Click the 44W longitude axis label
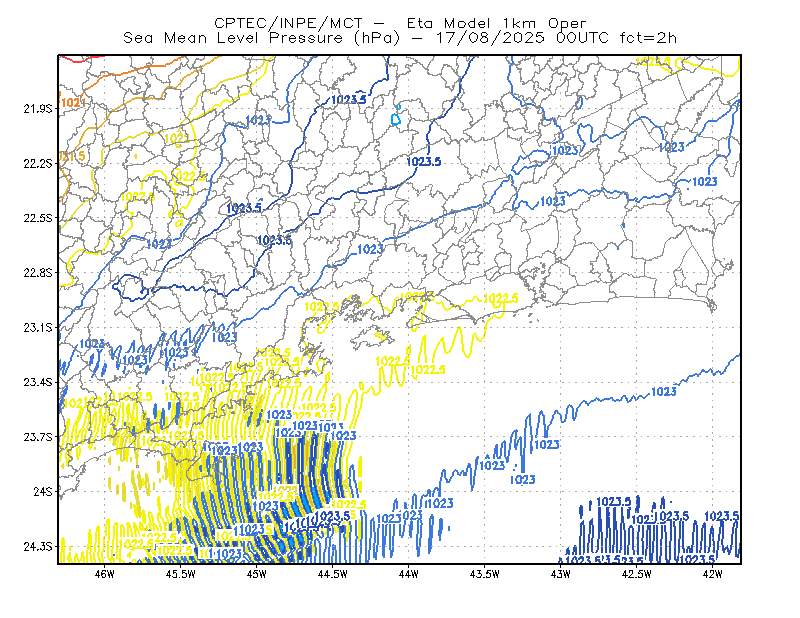The width and height of the screenshot is (800, 618). 409,574
